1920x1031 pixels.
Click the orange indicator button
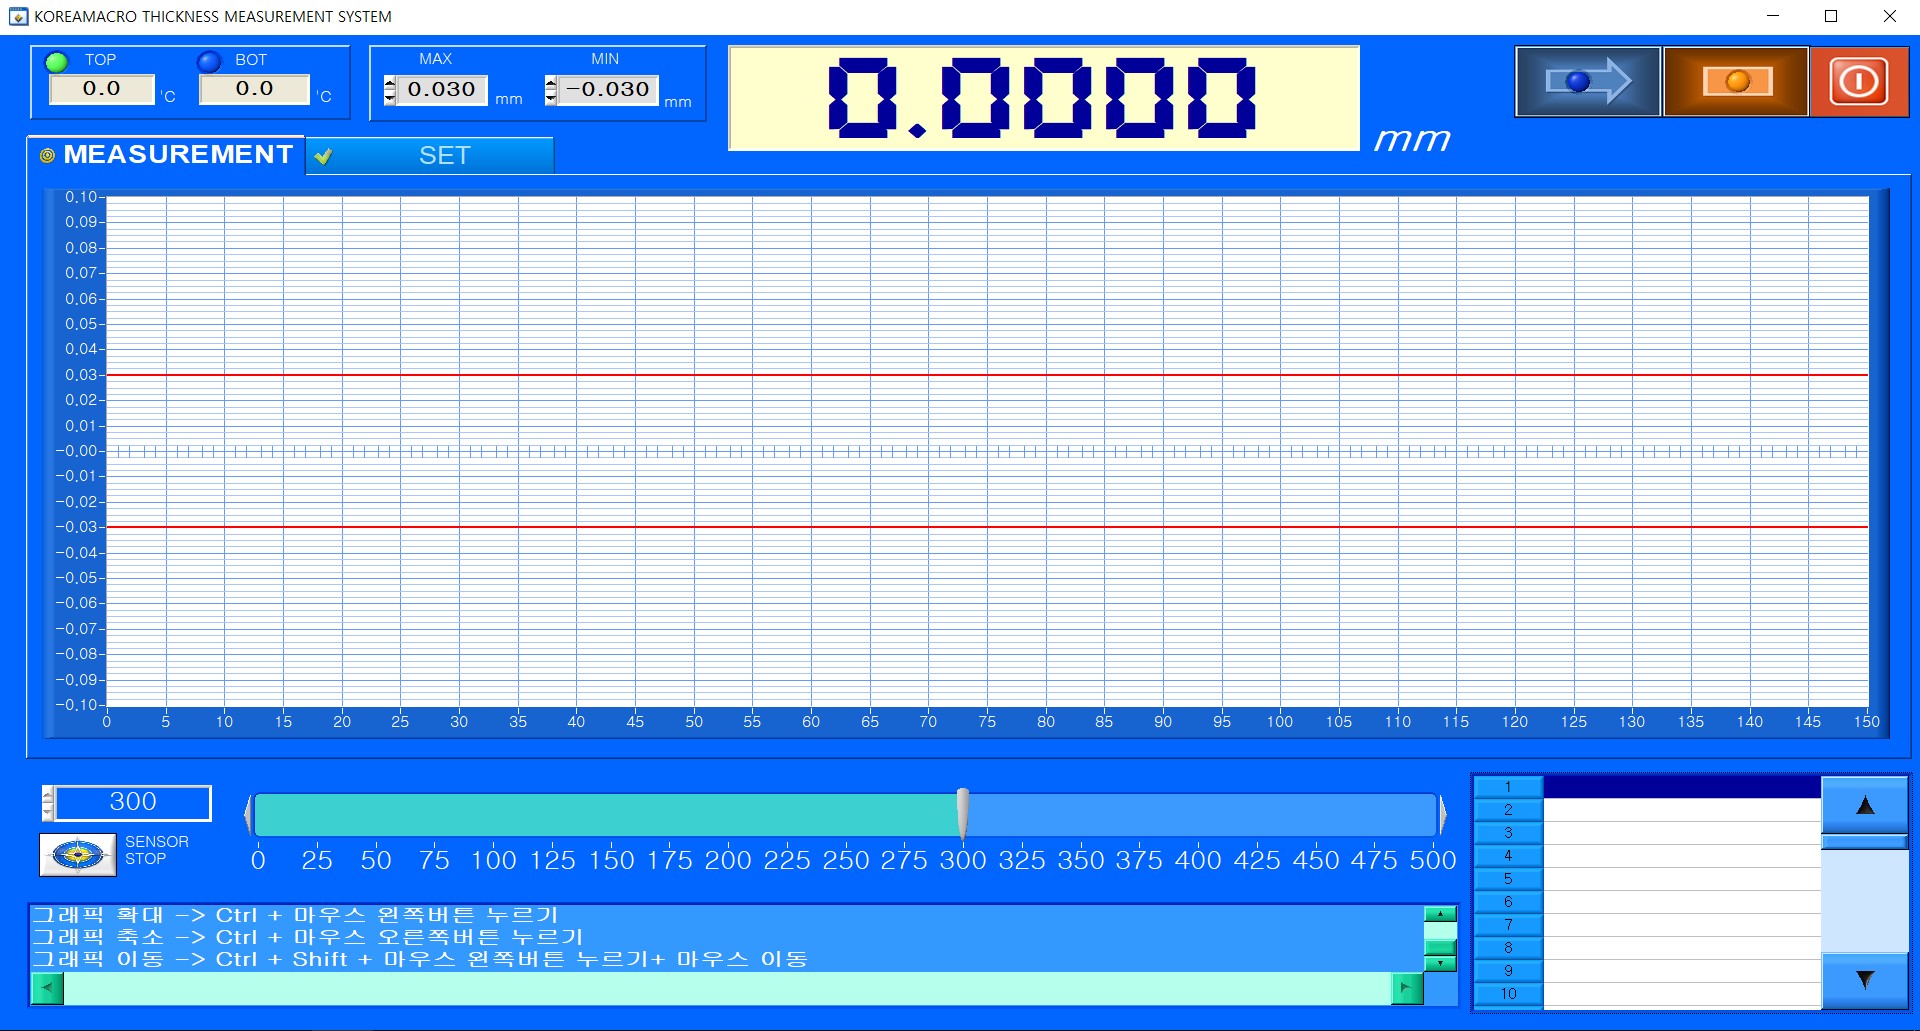pos(1736,82)
